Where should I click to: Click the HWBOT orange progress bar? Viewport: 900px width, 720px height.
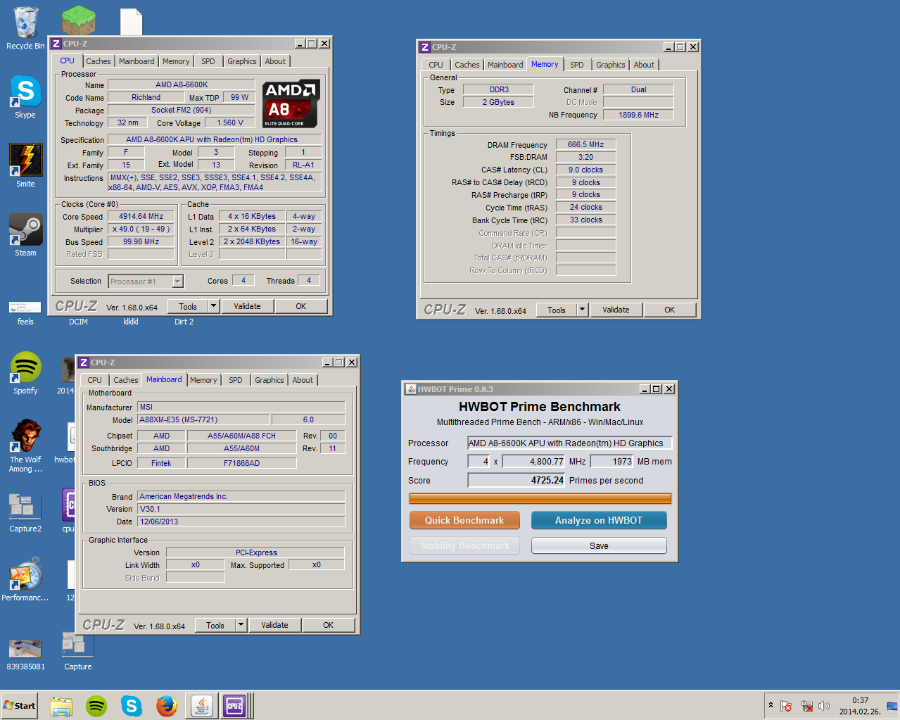tap(540, 498)
